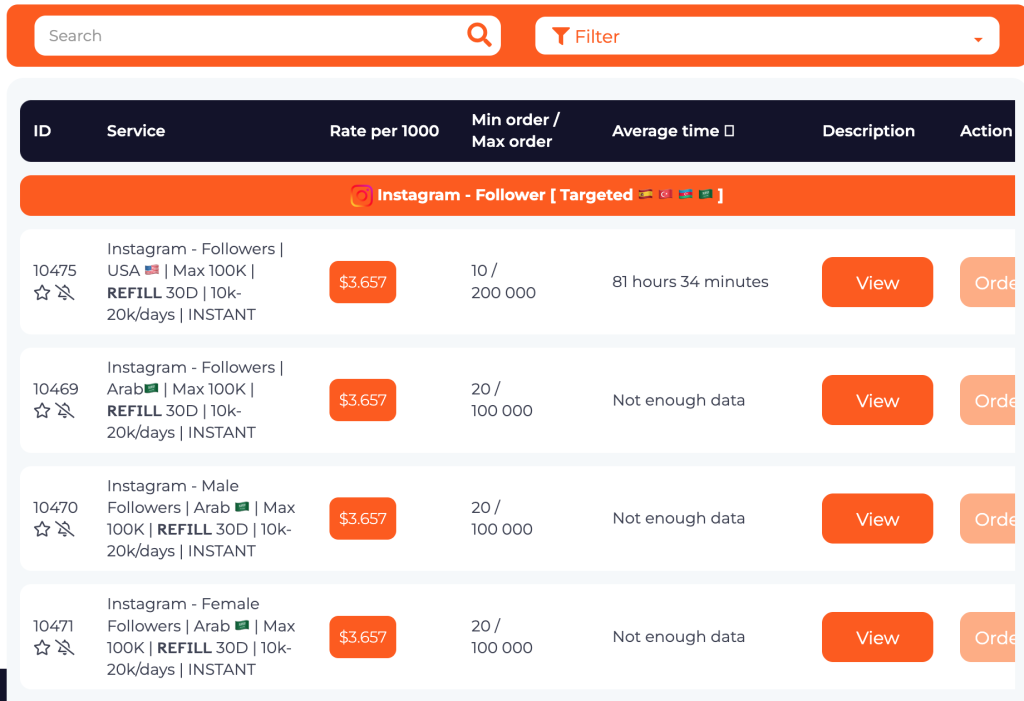This screenshot has height=701, width=1024.
Task: Favorite service 10475 with star icon
Action: pyautogui.click(x=42, y=293)
